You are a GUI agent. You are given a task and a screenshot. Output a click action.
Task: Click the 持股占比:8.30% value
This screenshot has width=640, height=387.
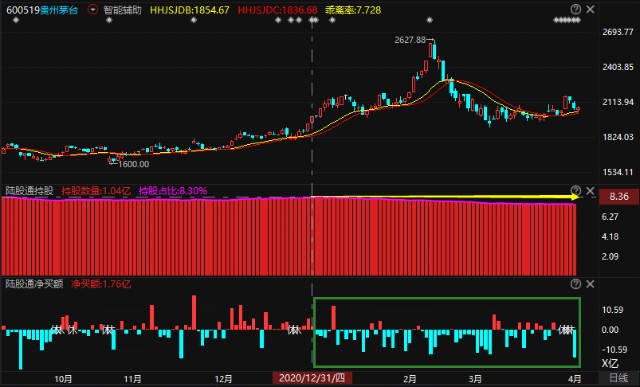[173, 191]
